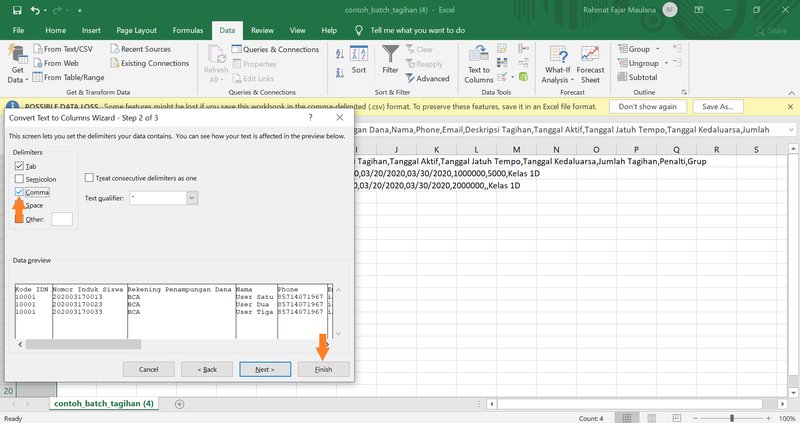The height and width of the screenshot is (423, 800).
Task: Click the Back button in wizard
Action: tap(207, 369)
